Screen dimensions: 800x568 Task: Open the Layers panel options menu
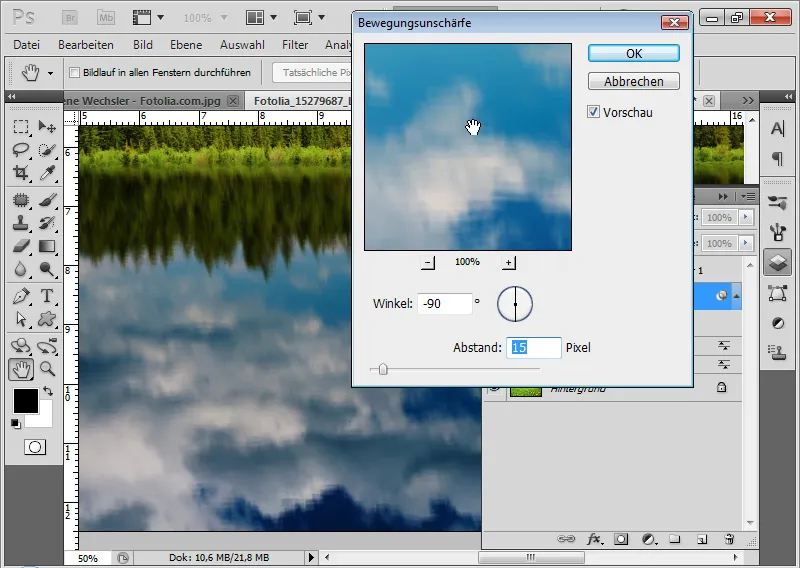click(748, 196)
